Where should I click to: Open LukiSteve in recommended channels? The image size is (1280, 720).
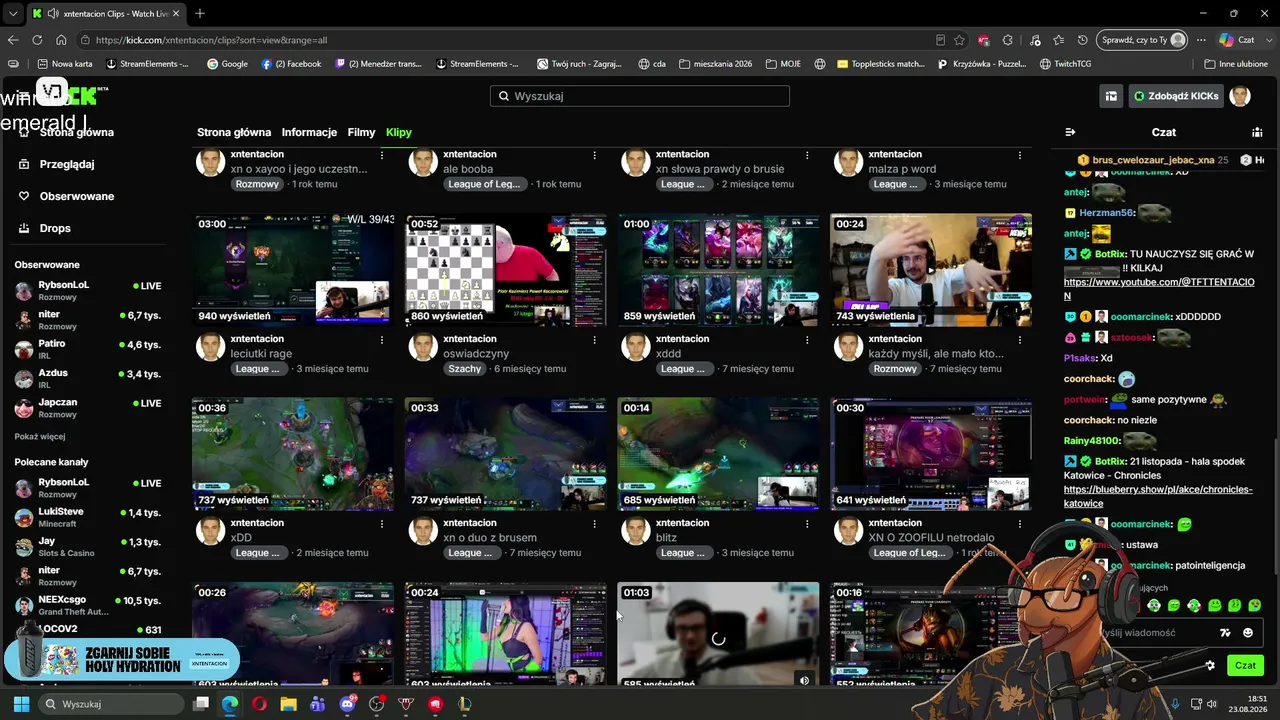tap(88, 517)
